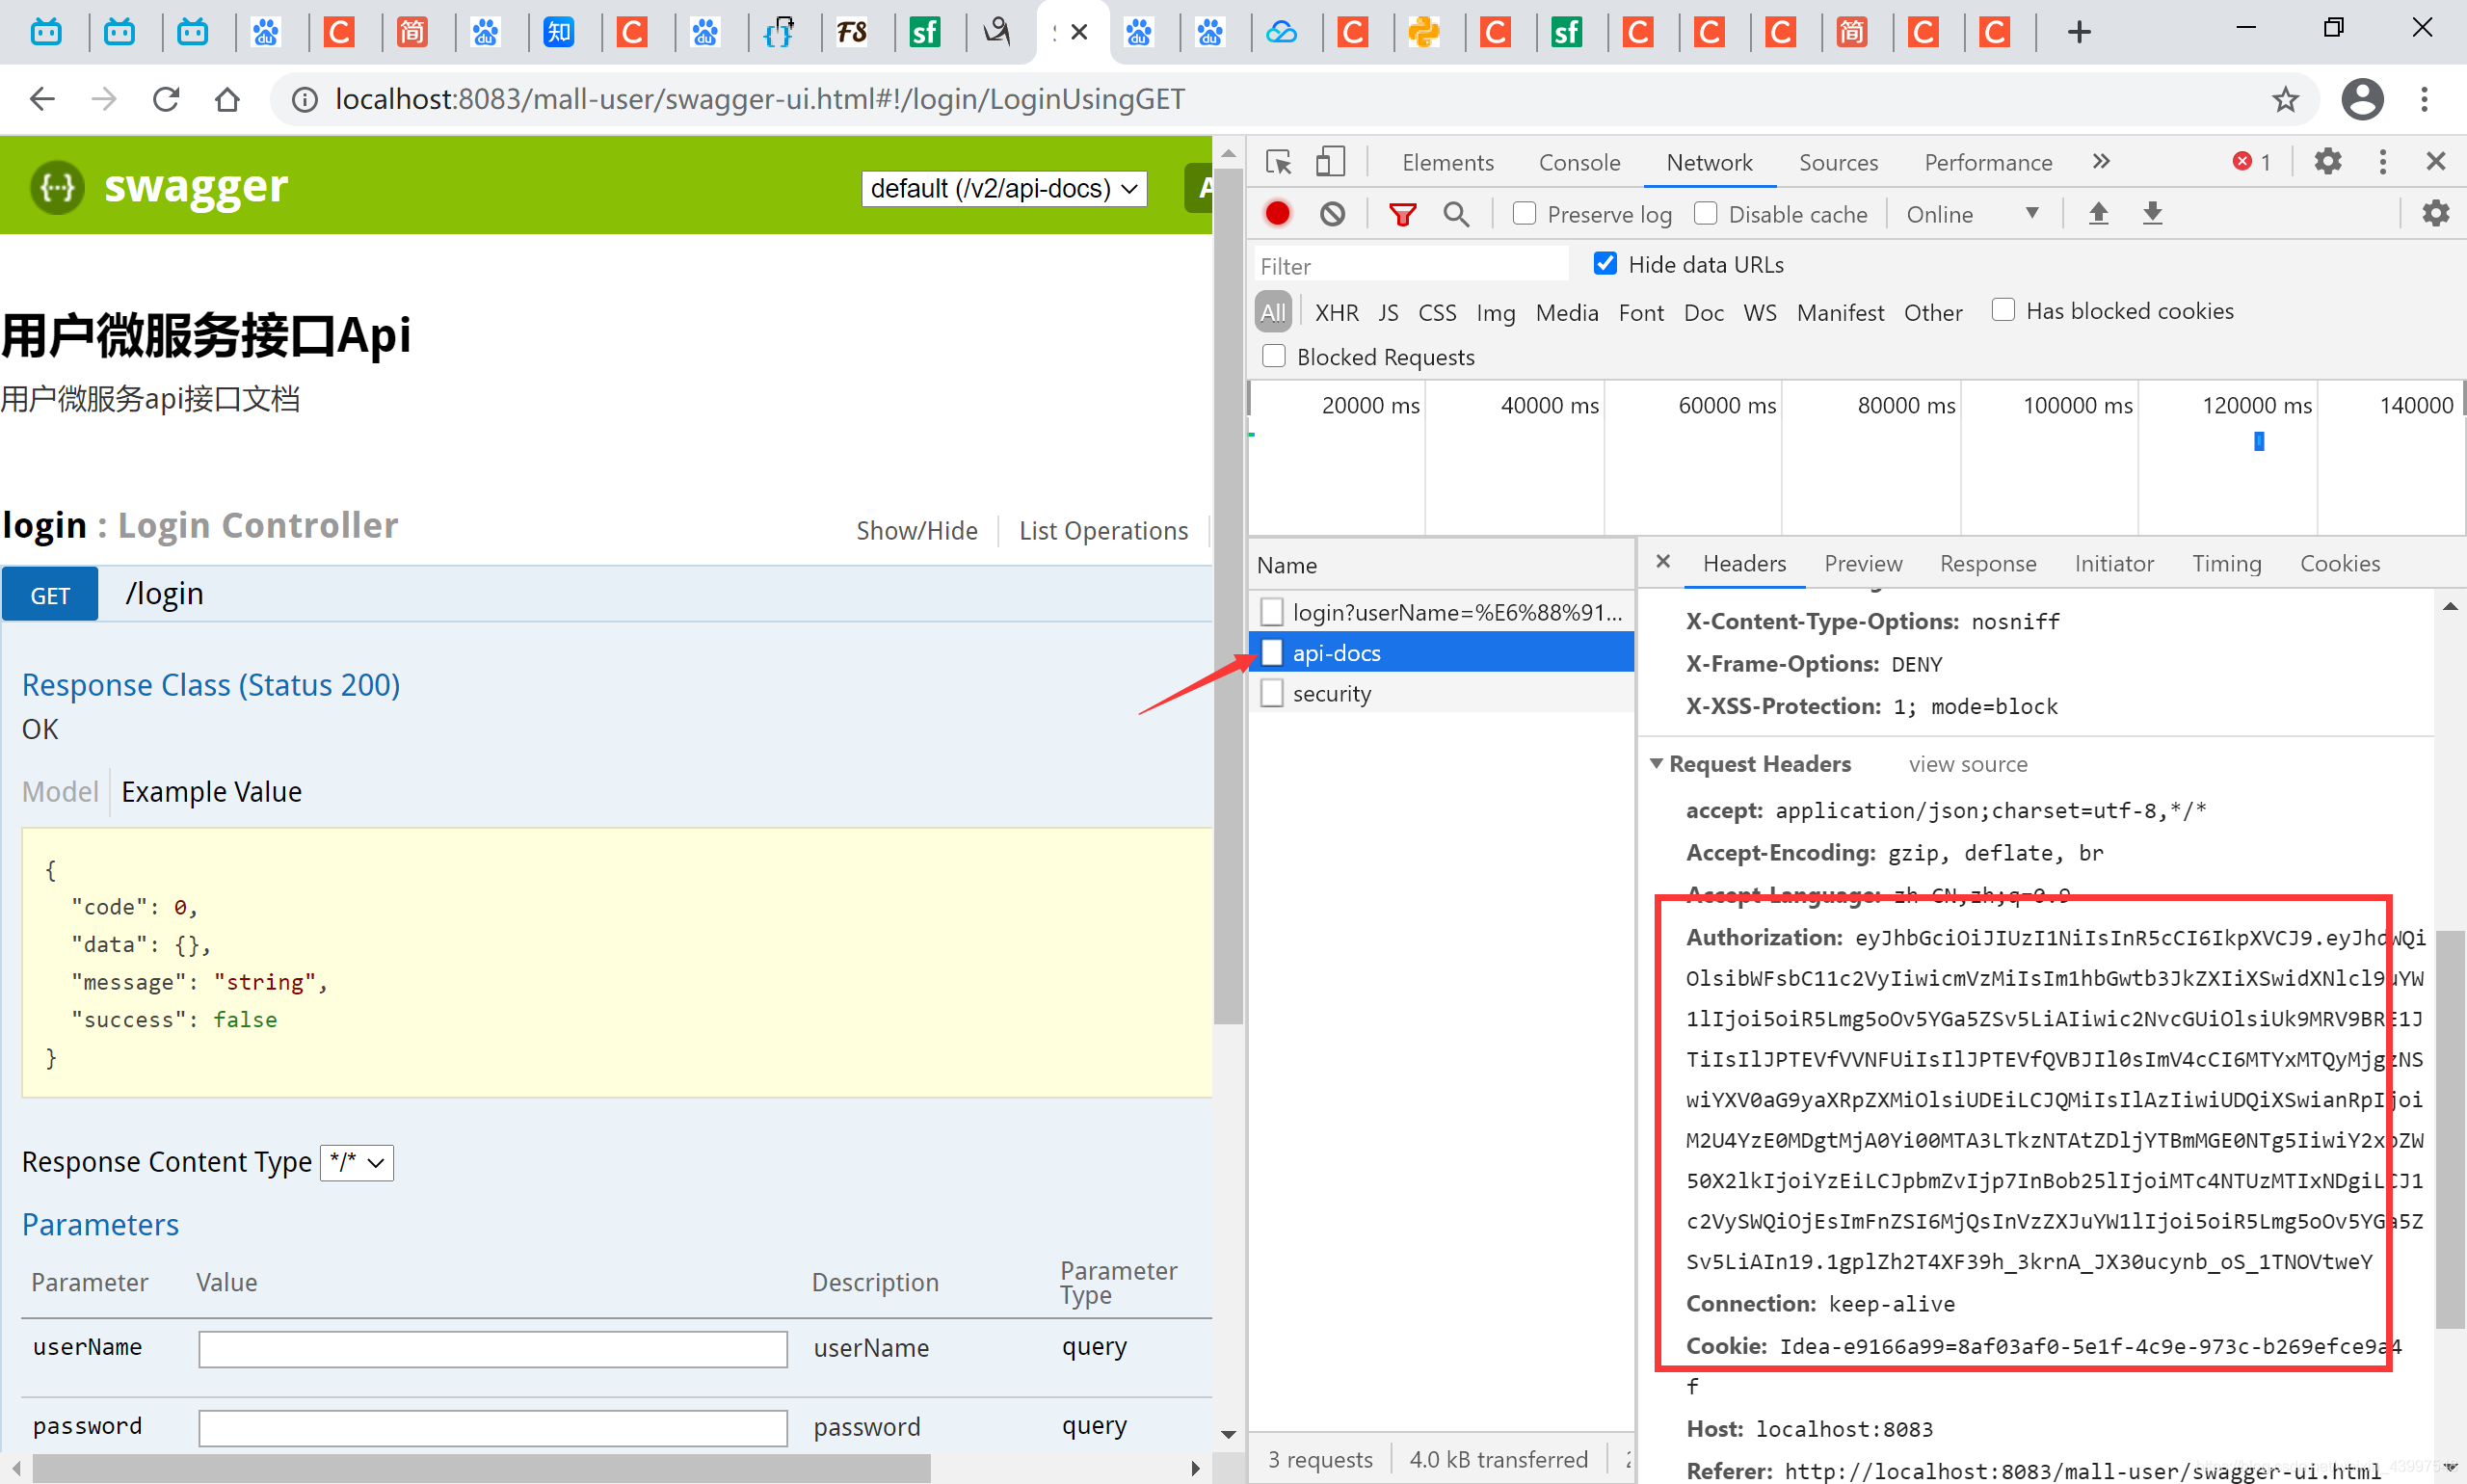Open the default /v2/api-docs dropdown

[1003, 189]
